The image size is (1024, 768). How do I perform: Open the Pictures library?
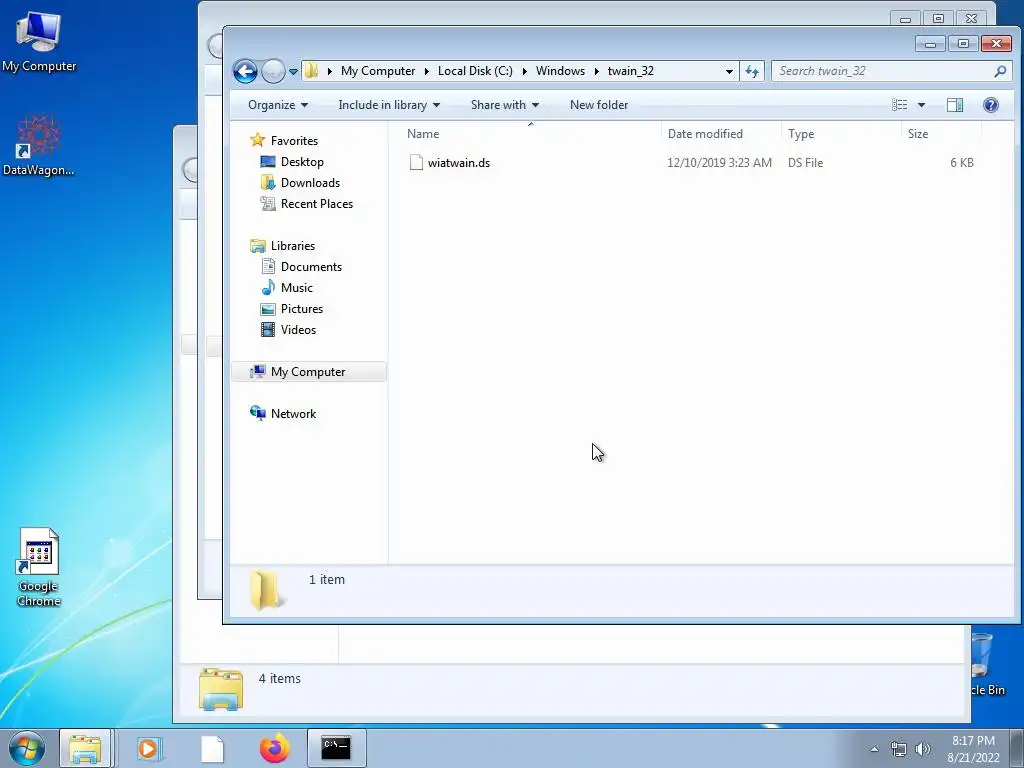302,309
